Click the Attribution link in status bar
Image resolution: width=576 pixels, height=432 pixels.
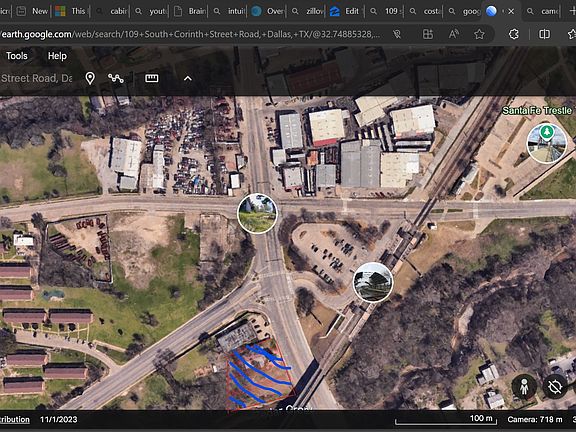point(15,420)
